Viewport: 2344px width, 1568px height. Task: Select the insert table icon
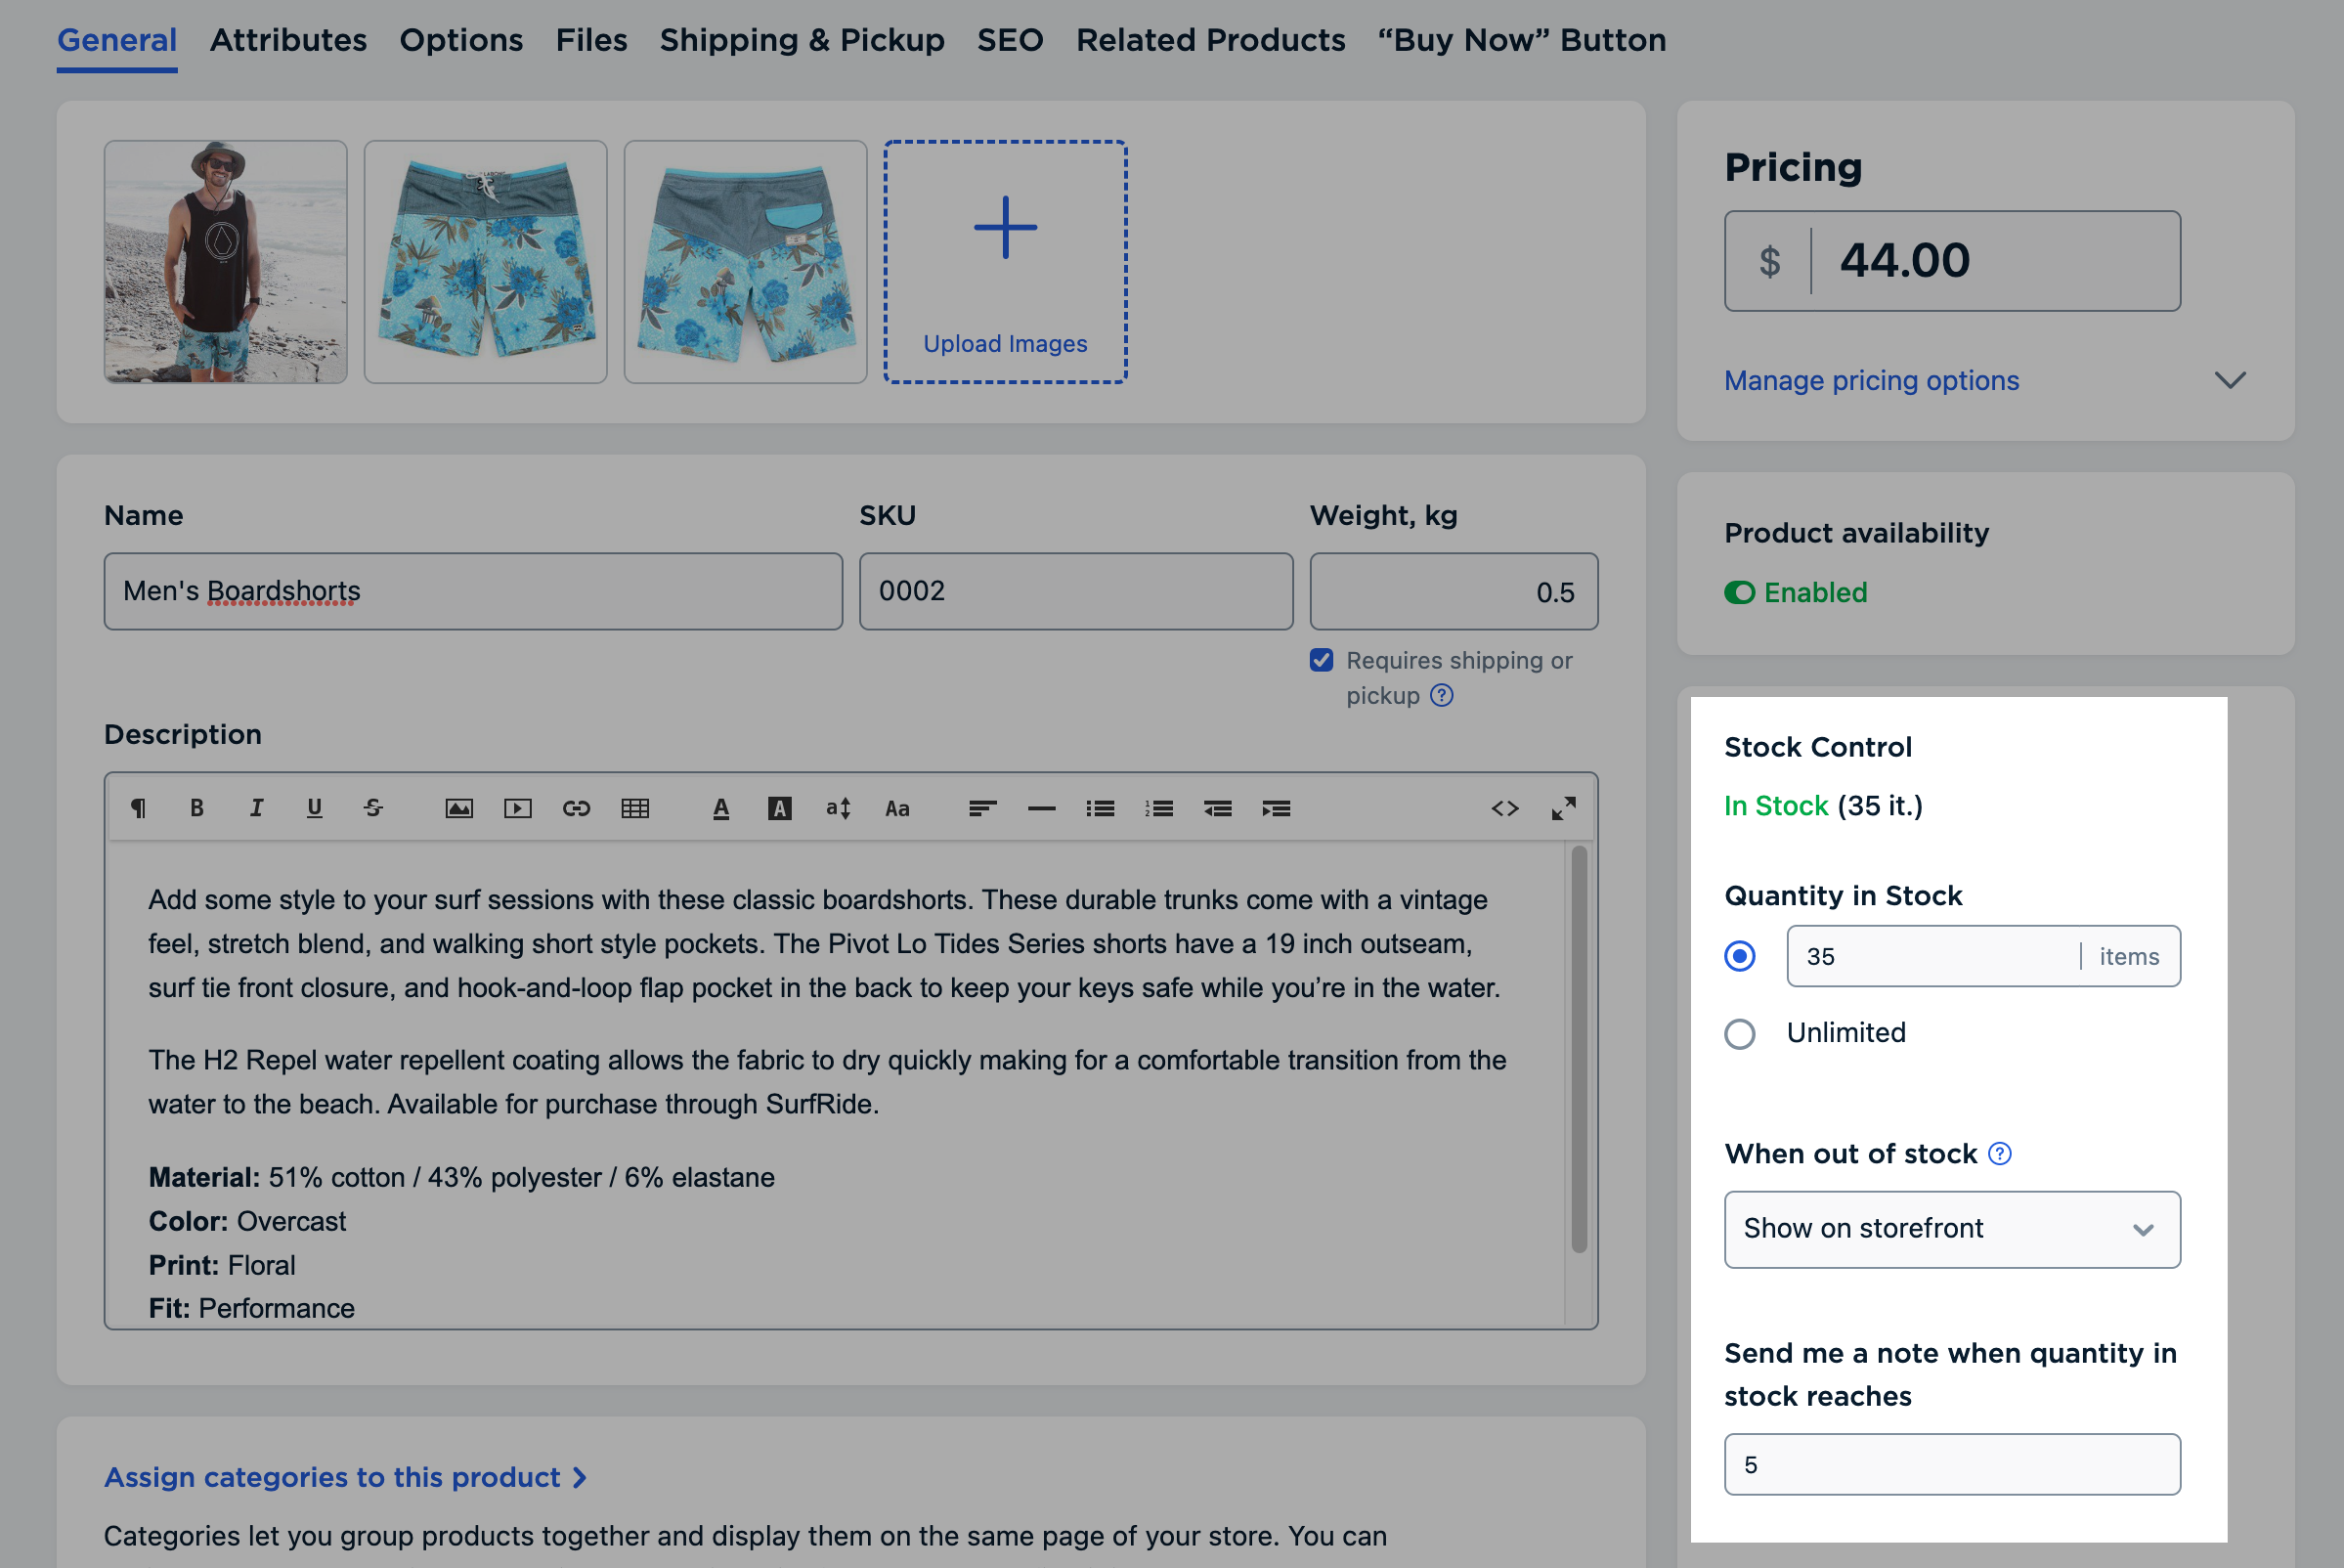pos(633,806)
